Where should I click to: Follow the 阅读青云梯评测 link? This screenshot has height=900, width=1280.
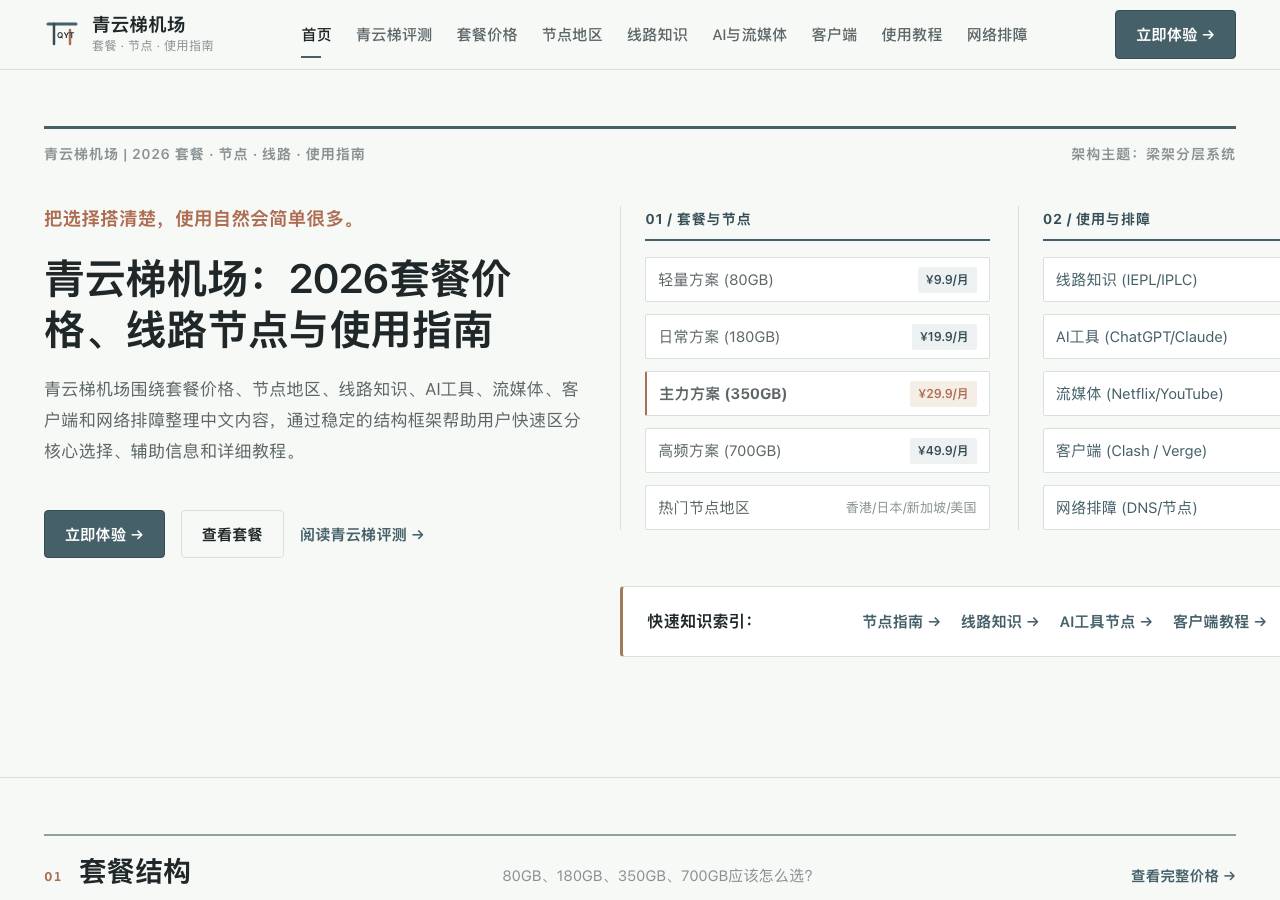click(x=362, y=535)
